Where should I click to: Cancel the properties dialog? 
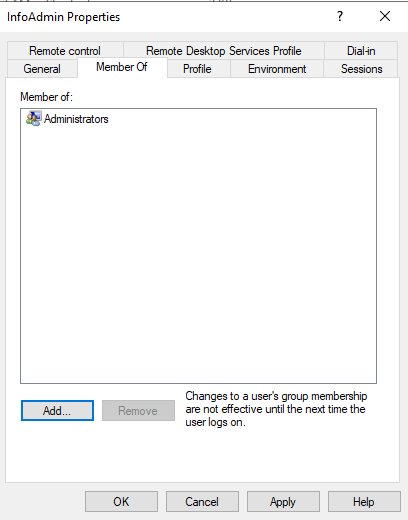(x=202, y=501)
